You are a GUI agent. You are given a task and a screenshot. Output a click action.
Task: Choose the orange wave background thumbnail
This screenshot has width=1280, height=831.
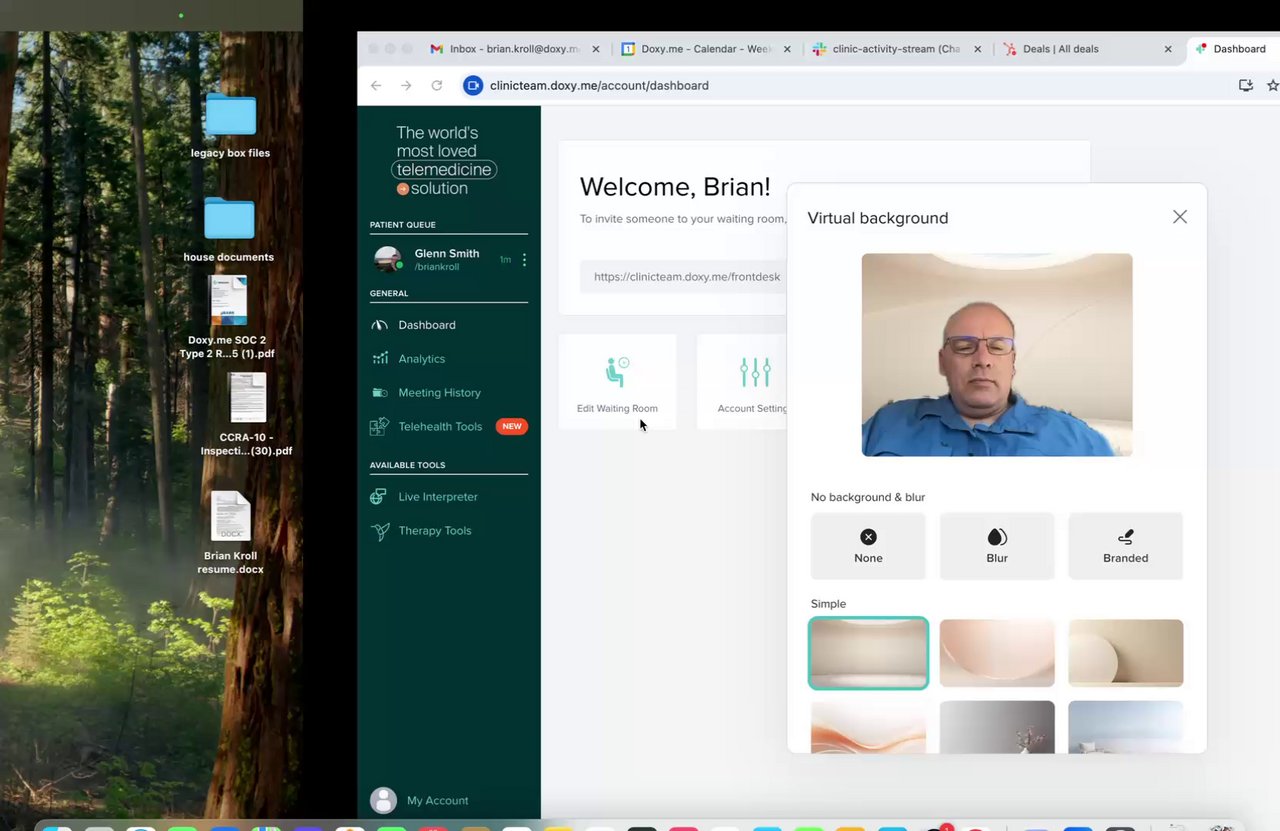click(868, 727)
